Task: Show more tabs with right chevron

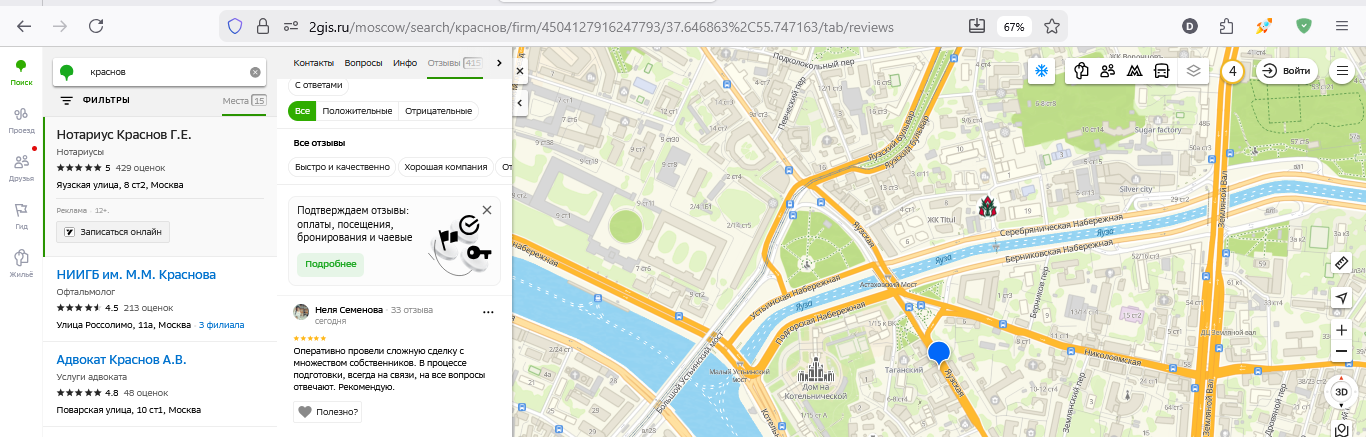Action: [x=499, y=63]
